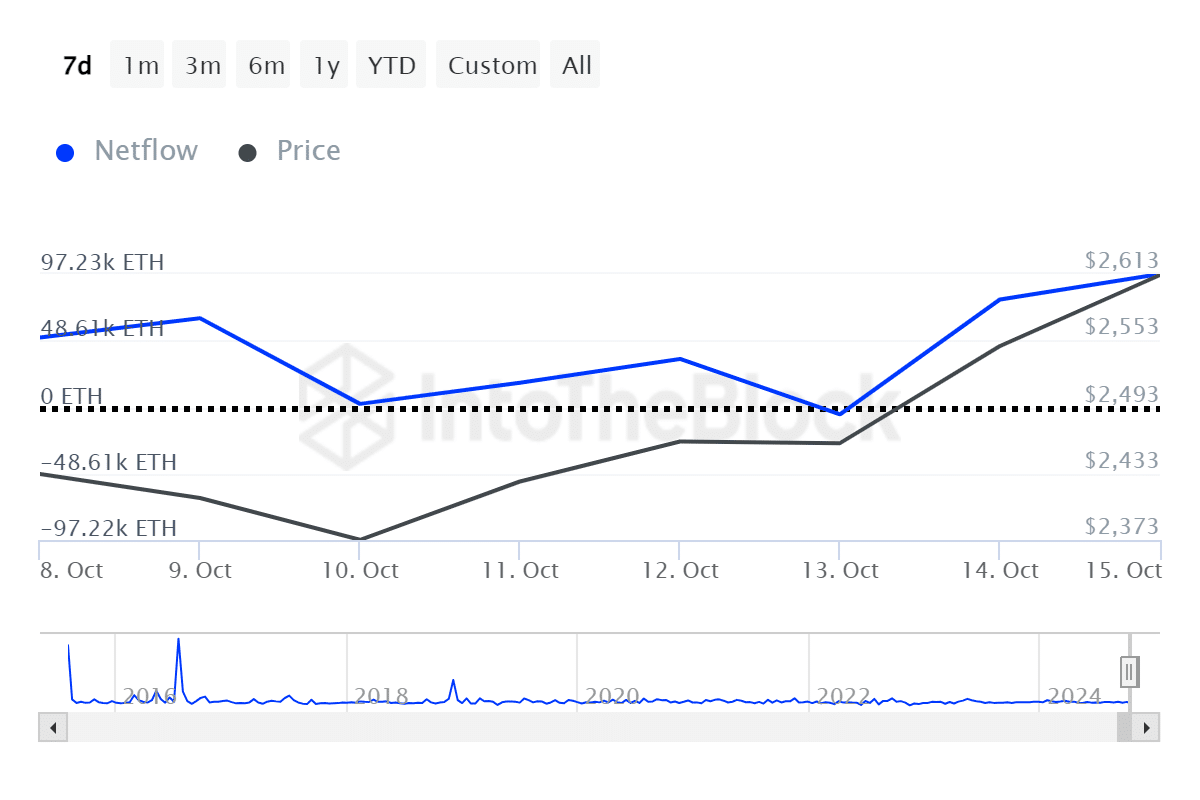This screenshot has width=1200, height=800.
Task: Toggle the Netflow series visibility
Action: [146, 150]
